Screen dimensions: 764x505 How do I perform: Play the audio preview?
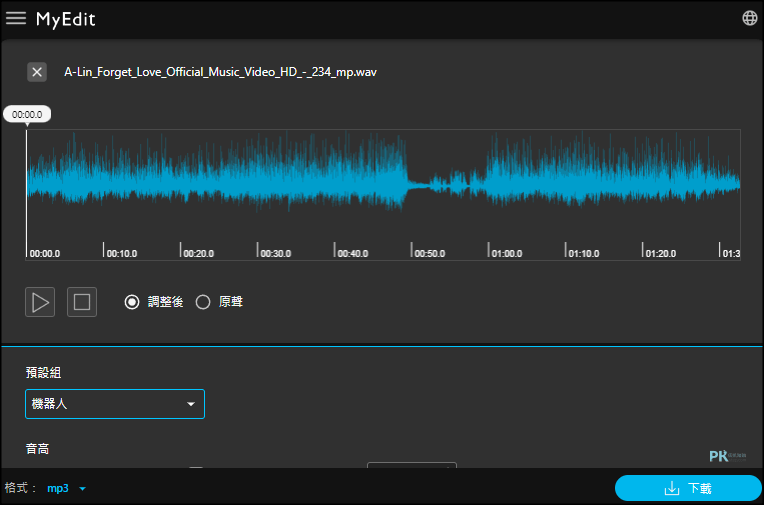40,302
